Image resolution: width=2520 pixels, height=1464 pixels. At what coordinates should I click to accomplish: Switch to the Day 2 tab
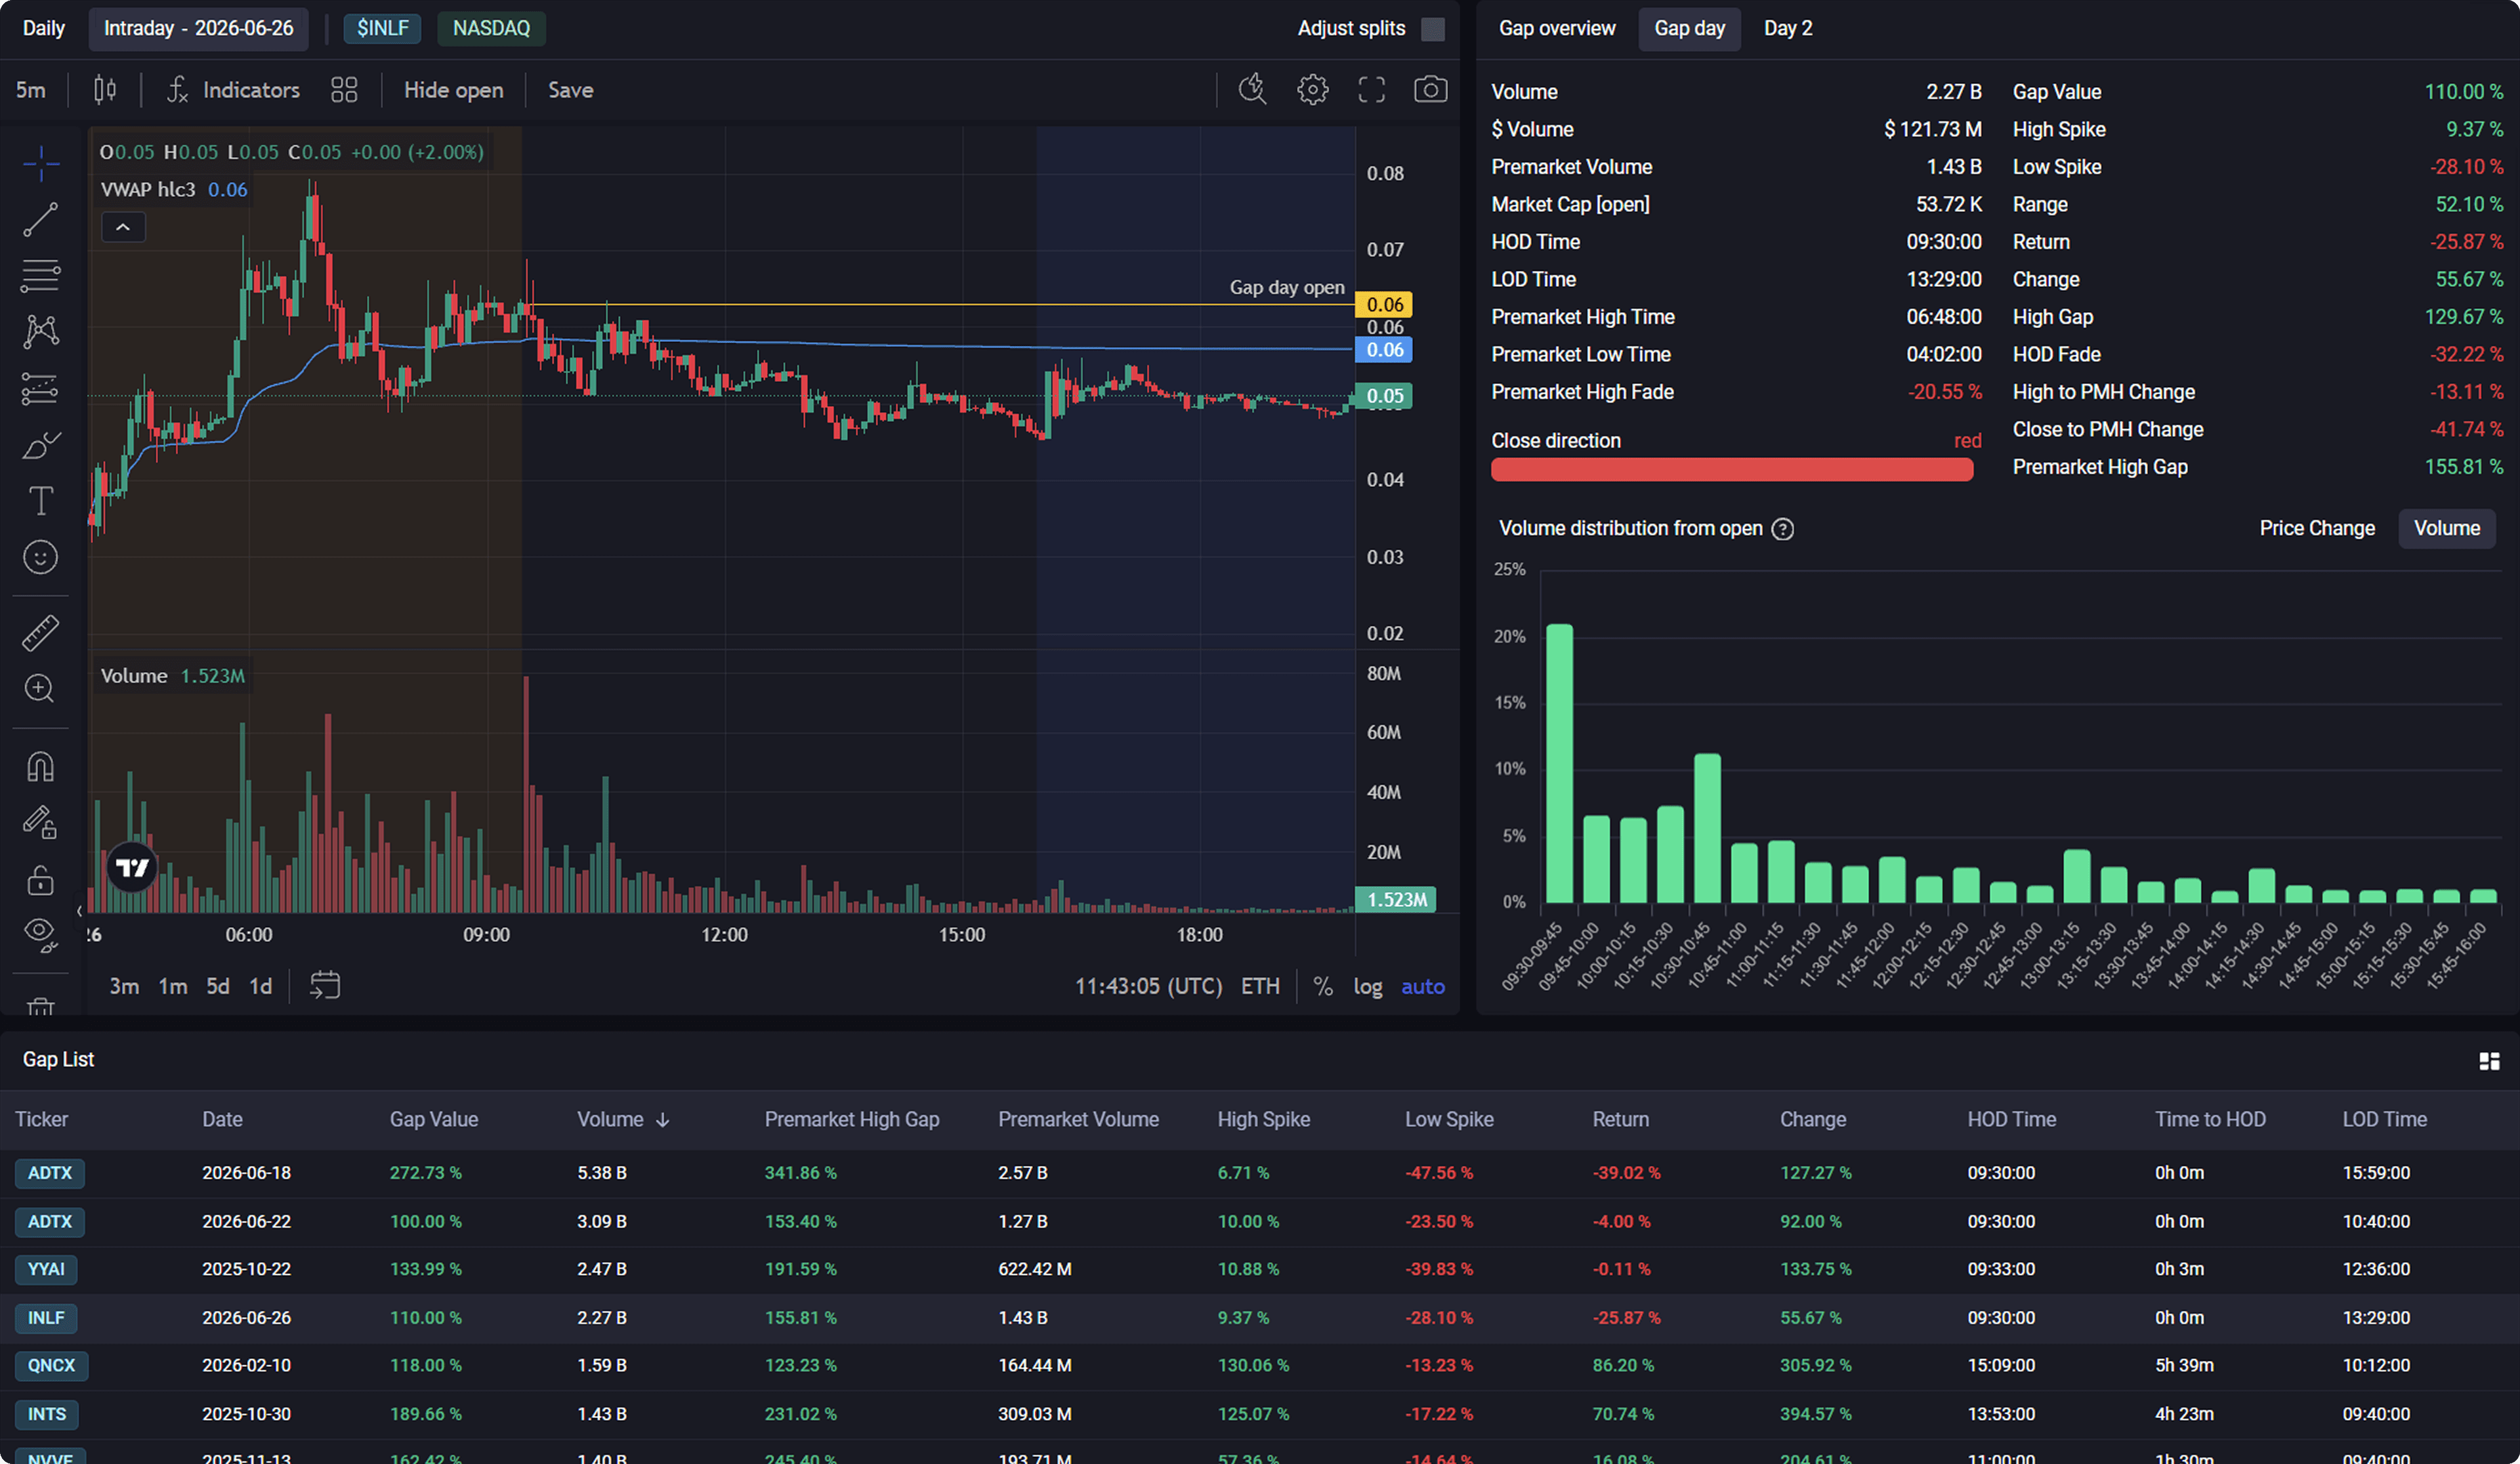[x=1788, y=28]
